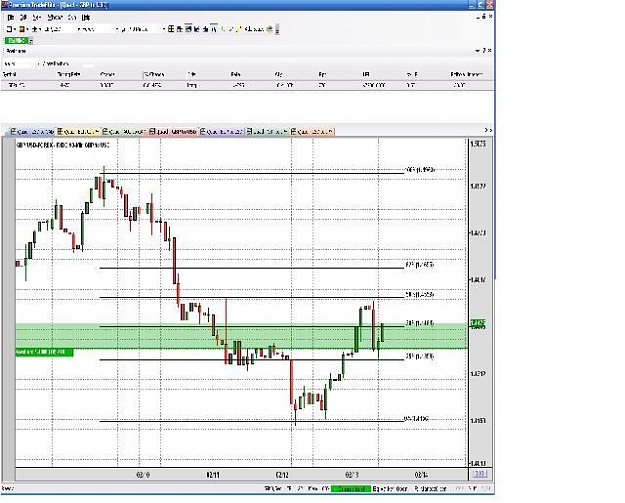Image resolution: width=625 pixels, height=503 pixels.
Task: Click the scroll-to-latest button at chart corner
Action: coord(480,474)
